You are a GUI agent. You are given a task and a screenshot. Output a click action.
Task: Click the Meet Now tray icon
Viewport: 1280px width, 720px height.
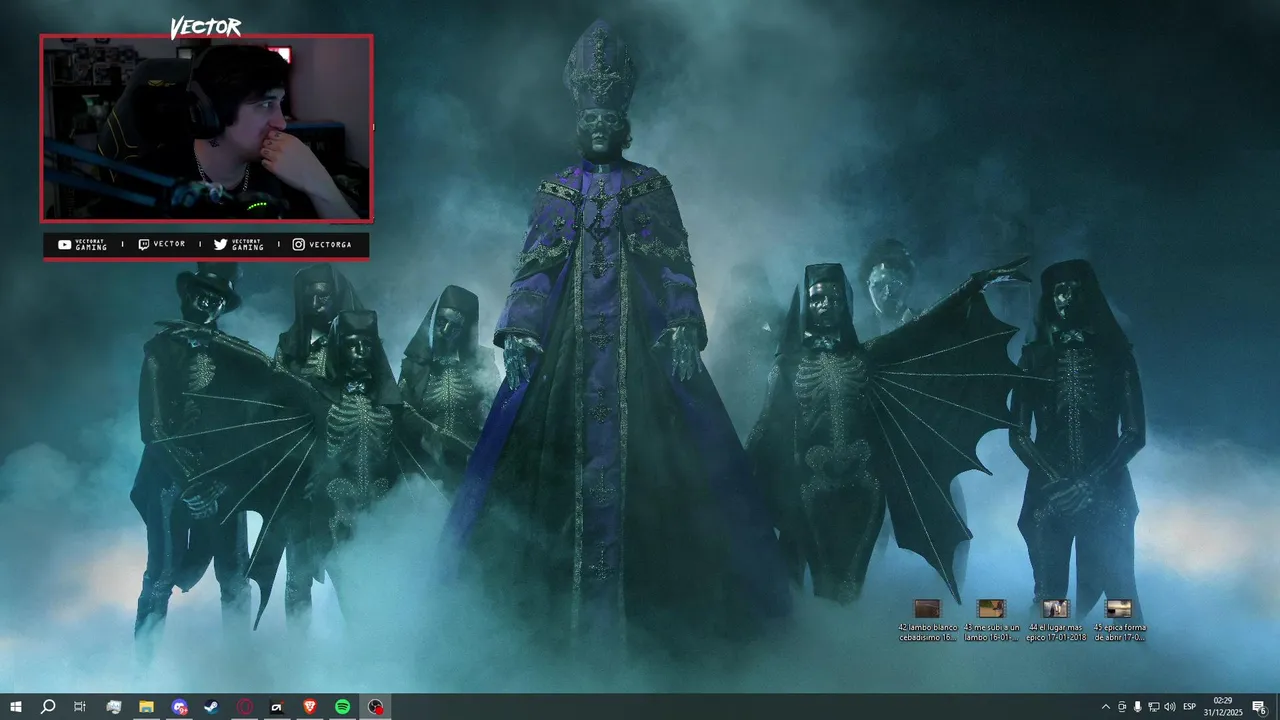click(1122, 707)
